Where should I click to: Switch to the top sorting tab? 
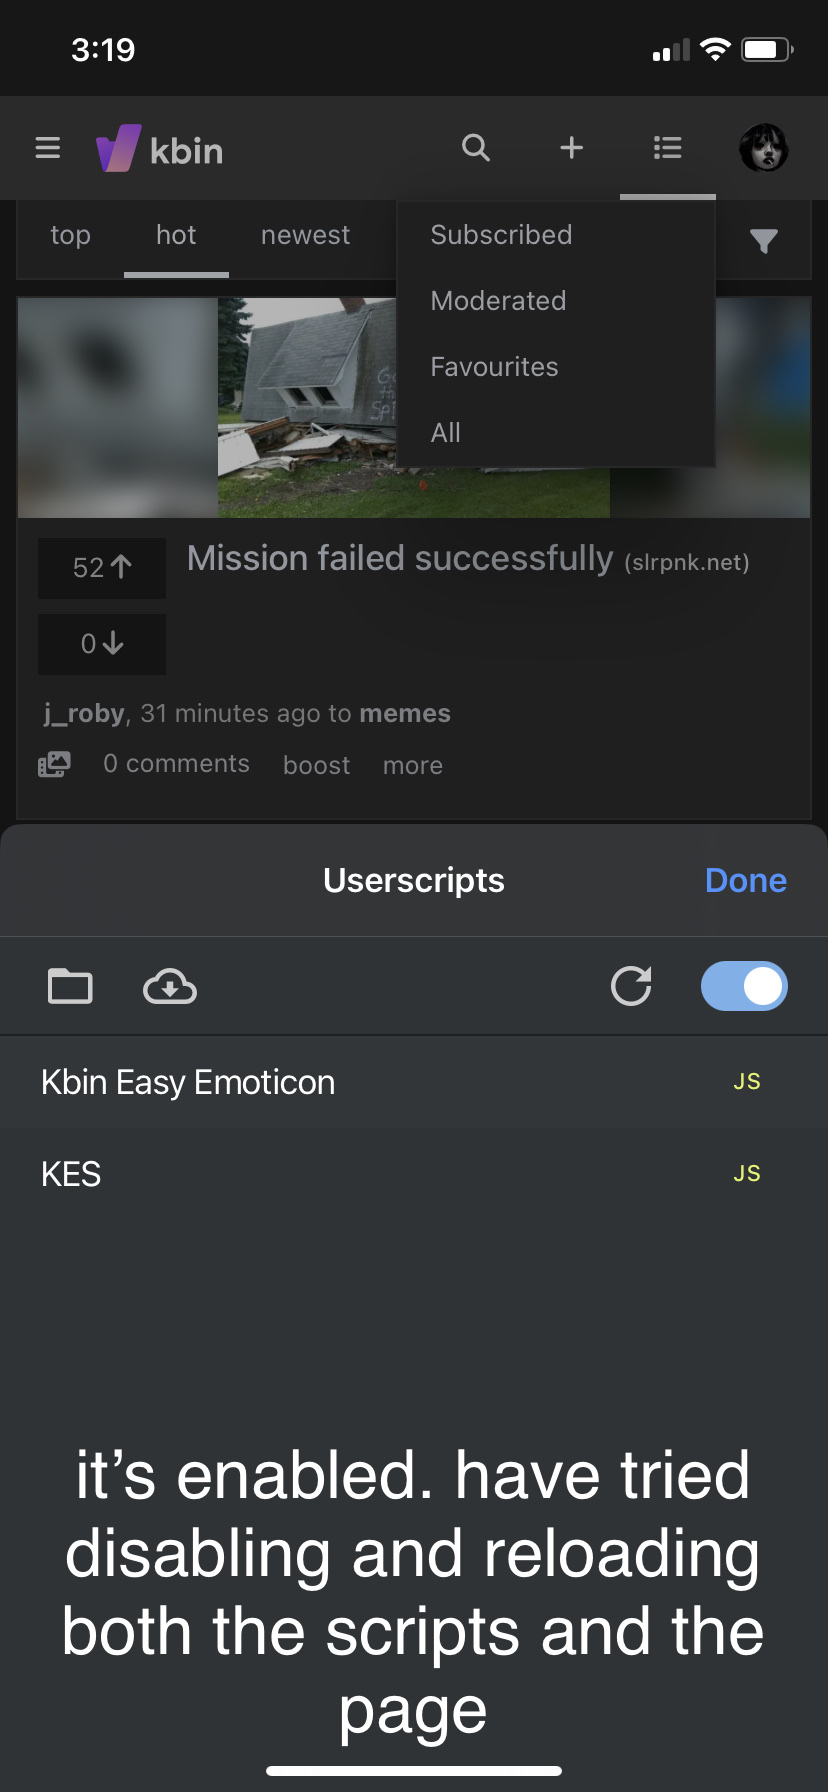(x=69, y=235)
